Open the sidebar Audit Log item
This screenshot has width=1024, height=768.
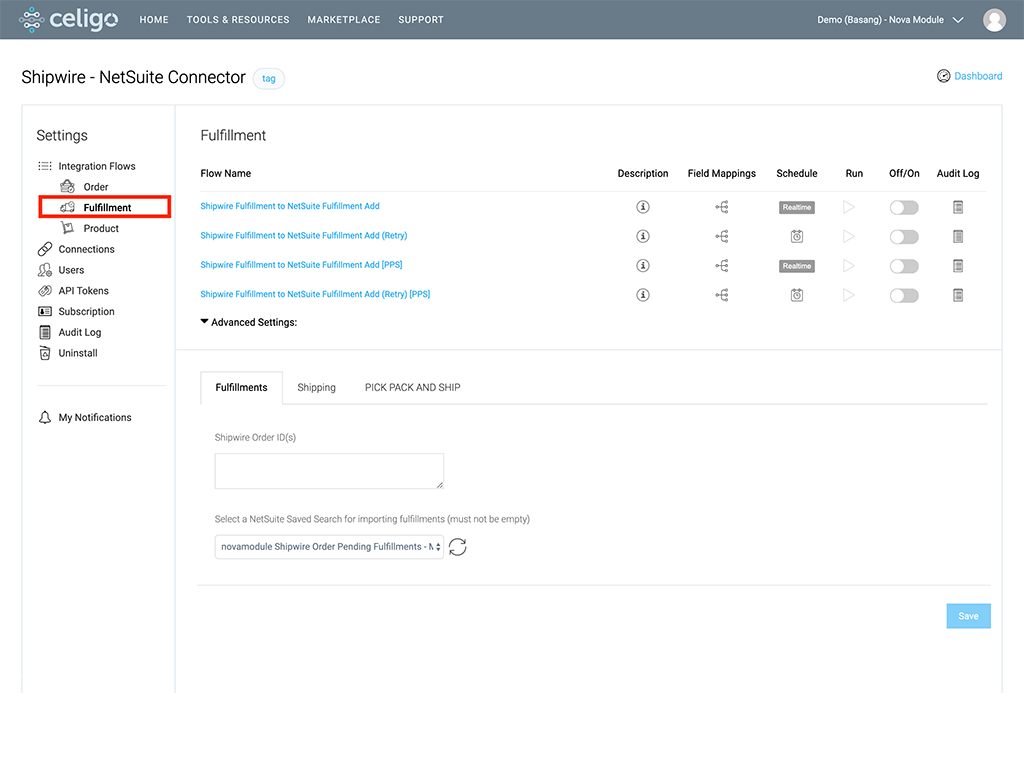(x=80, y=332)
